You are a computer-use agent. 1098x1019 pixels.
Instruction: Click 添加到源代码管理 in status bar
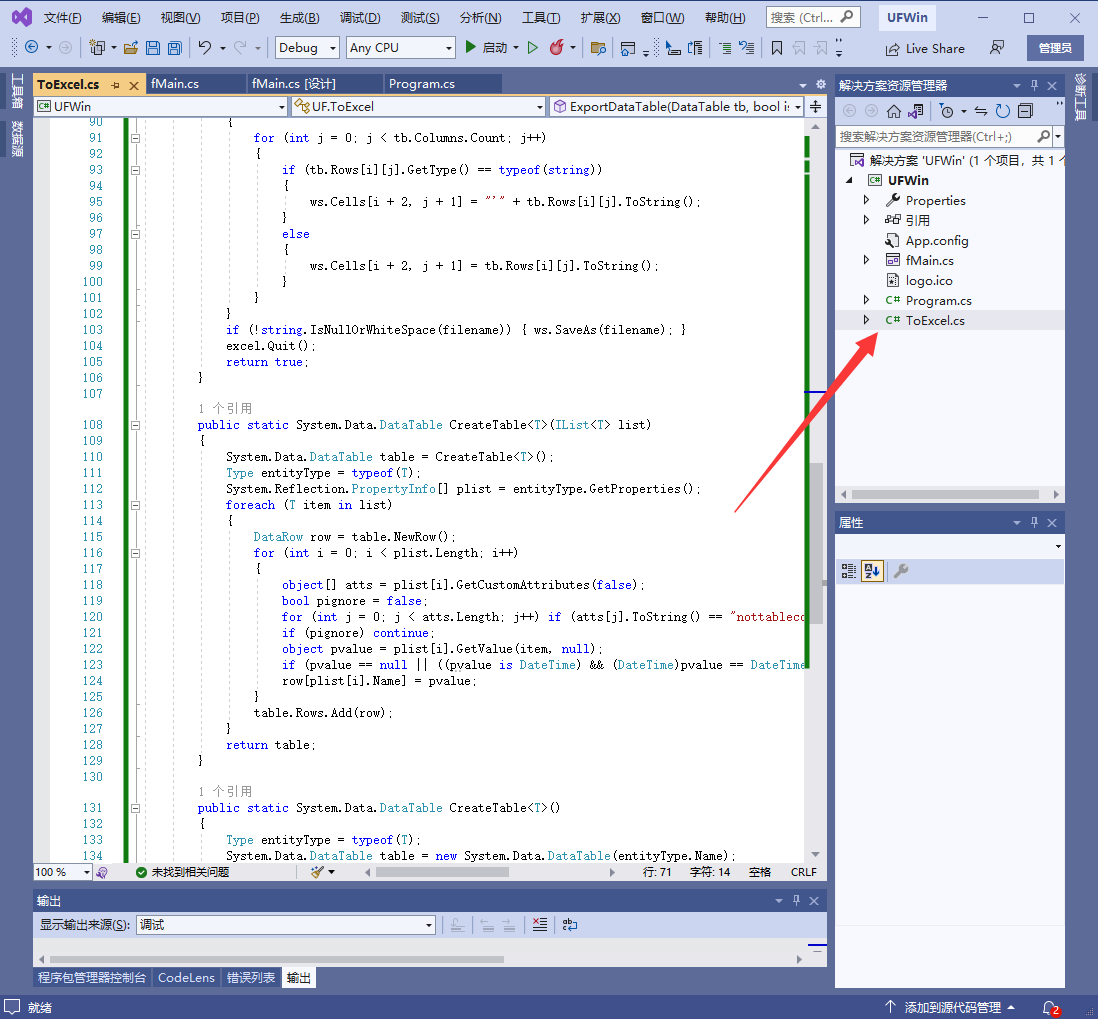point(950,1007)
